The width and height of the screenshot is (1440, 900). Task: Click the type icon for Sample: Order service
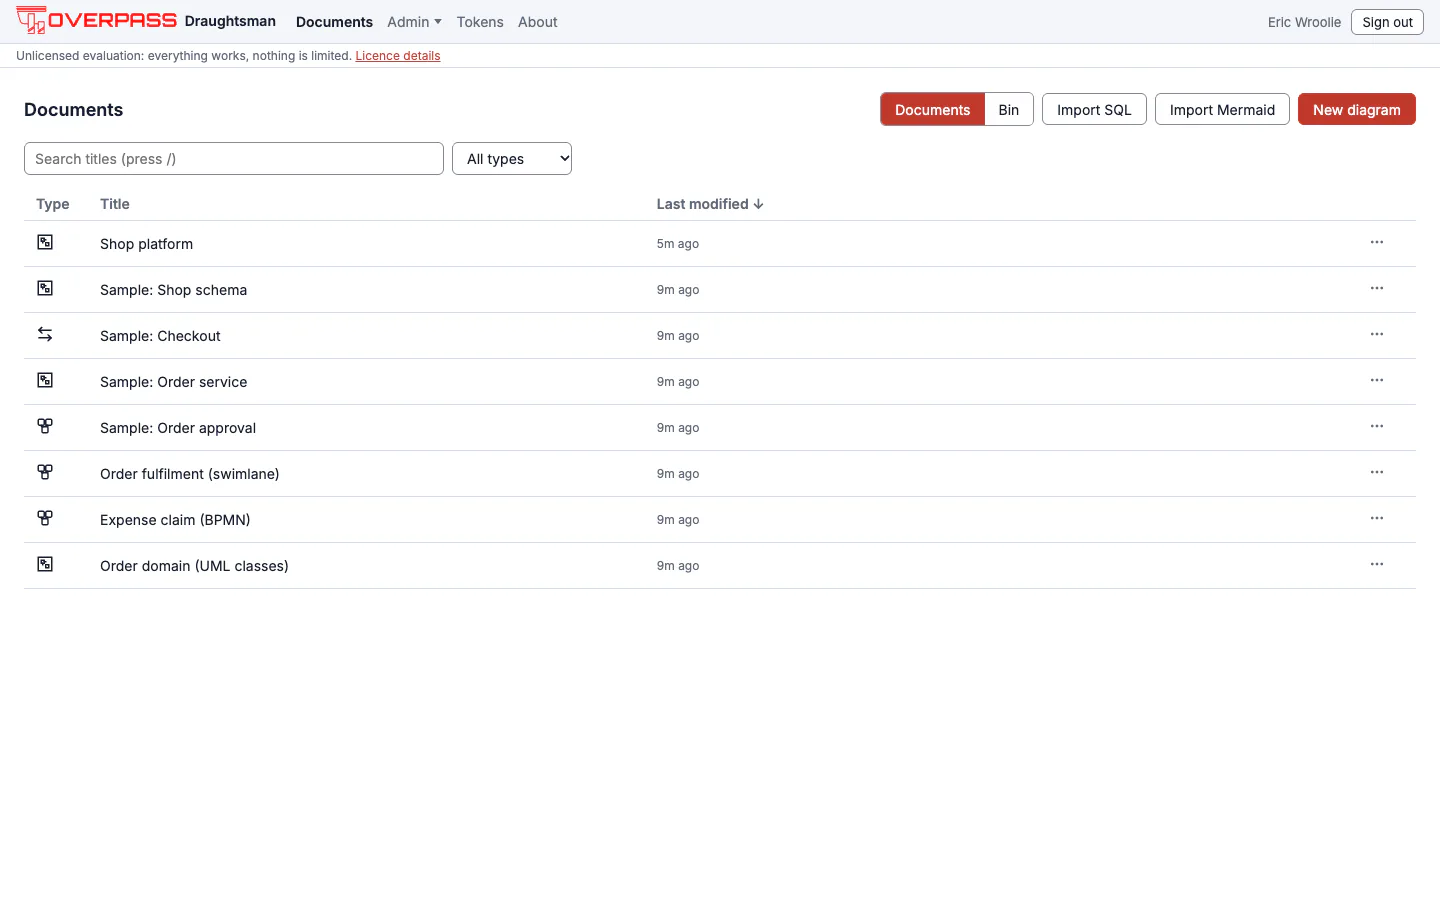click(x=45, y=380)
